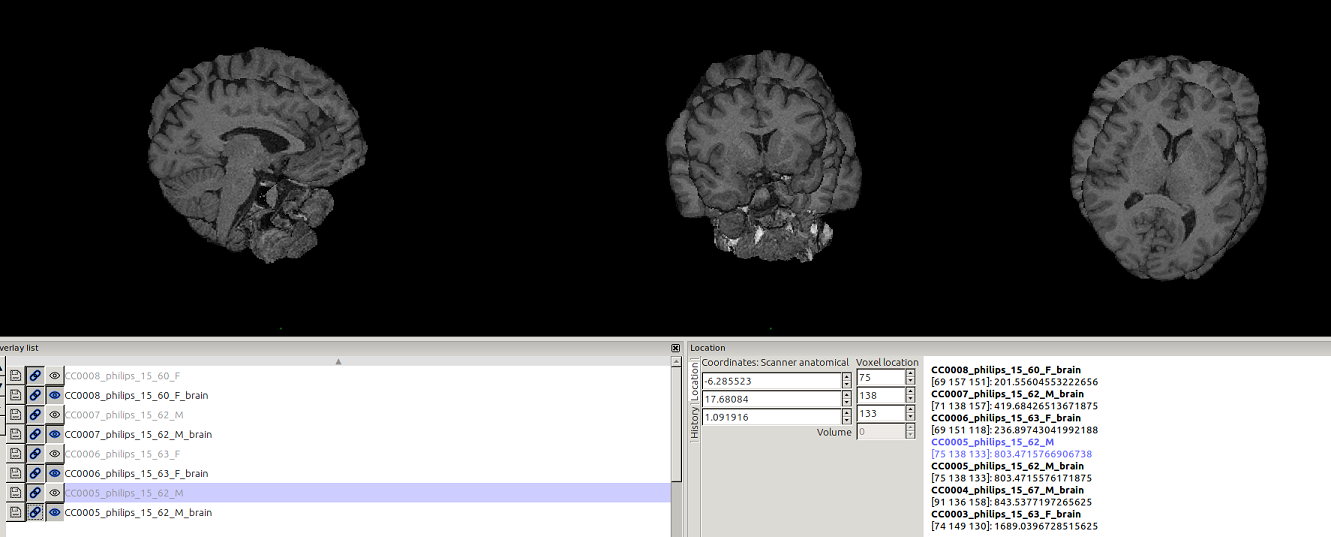Click save icon for CC0008_philips_15_60_F overlay
Viewport: 1331px width, 537px height.
pos(16,376)
